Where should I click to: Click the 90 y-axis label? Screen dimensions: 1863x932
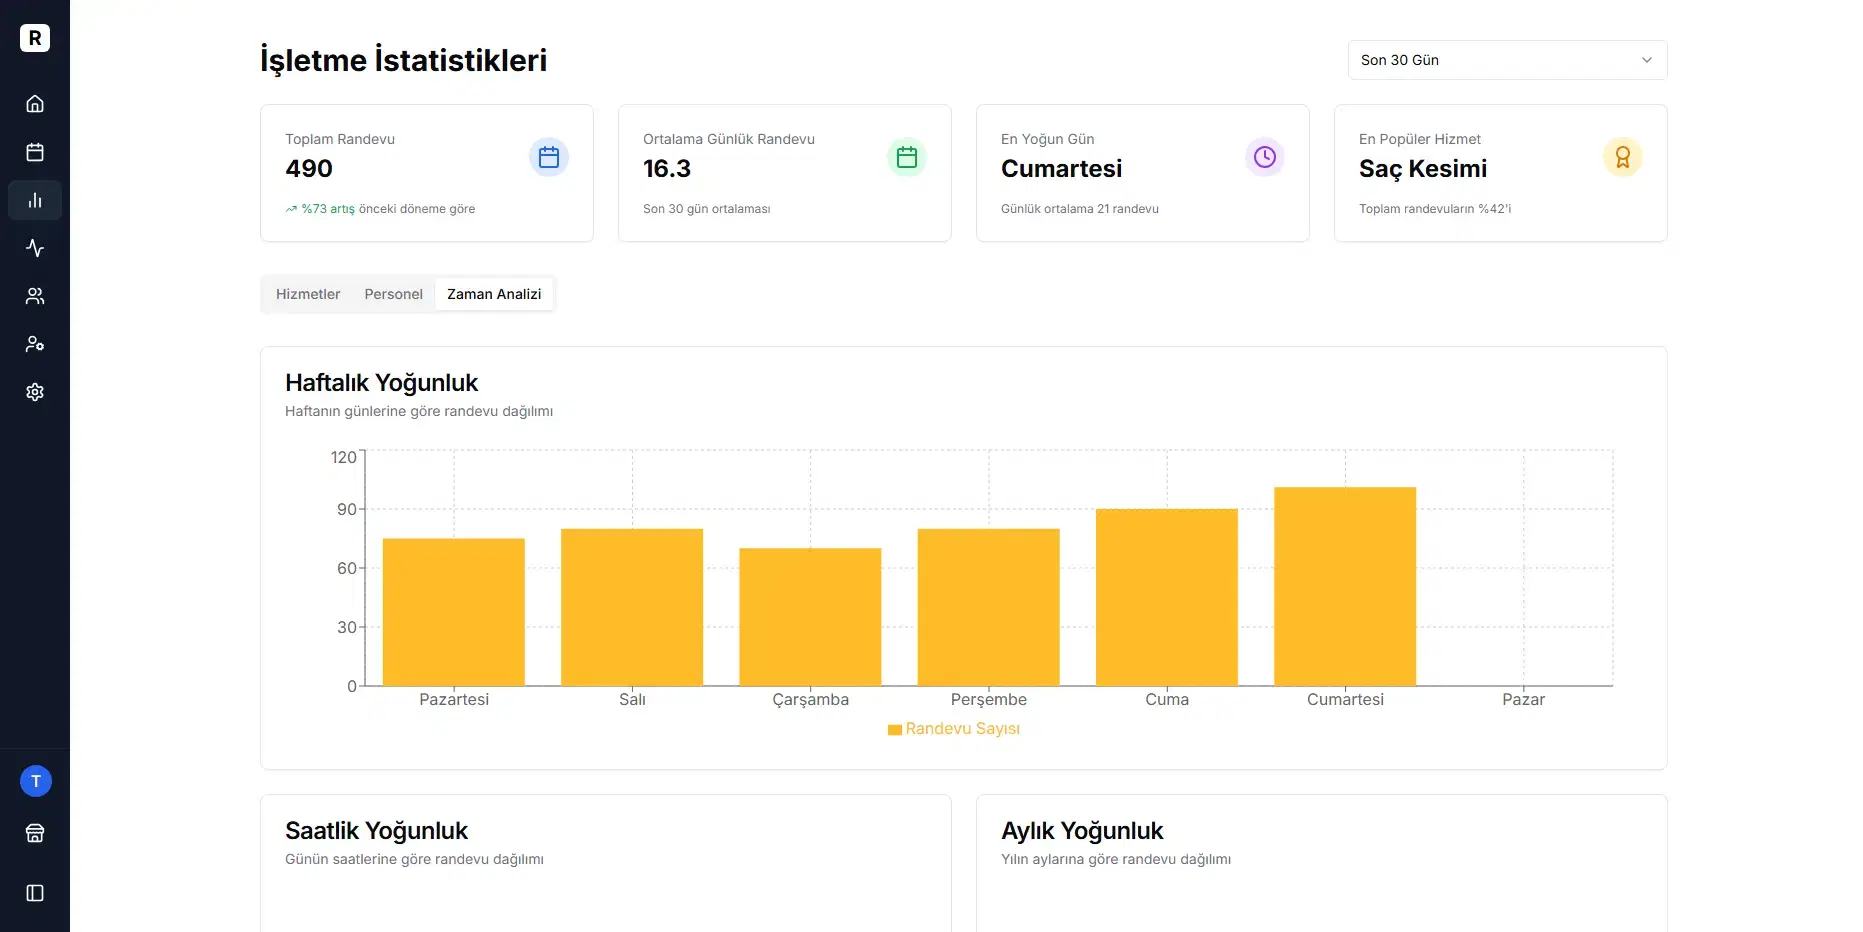tap(346, 509)
